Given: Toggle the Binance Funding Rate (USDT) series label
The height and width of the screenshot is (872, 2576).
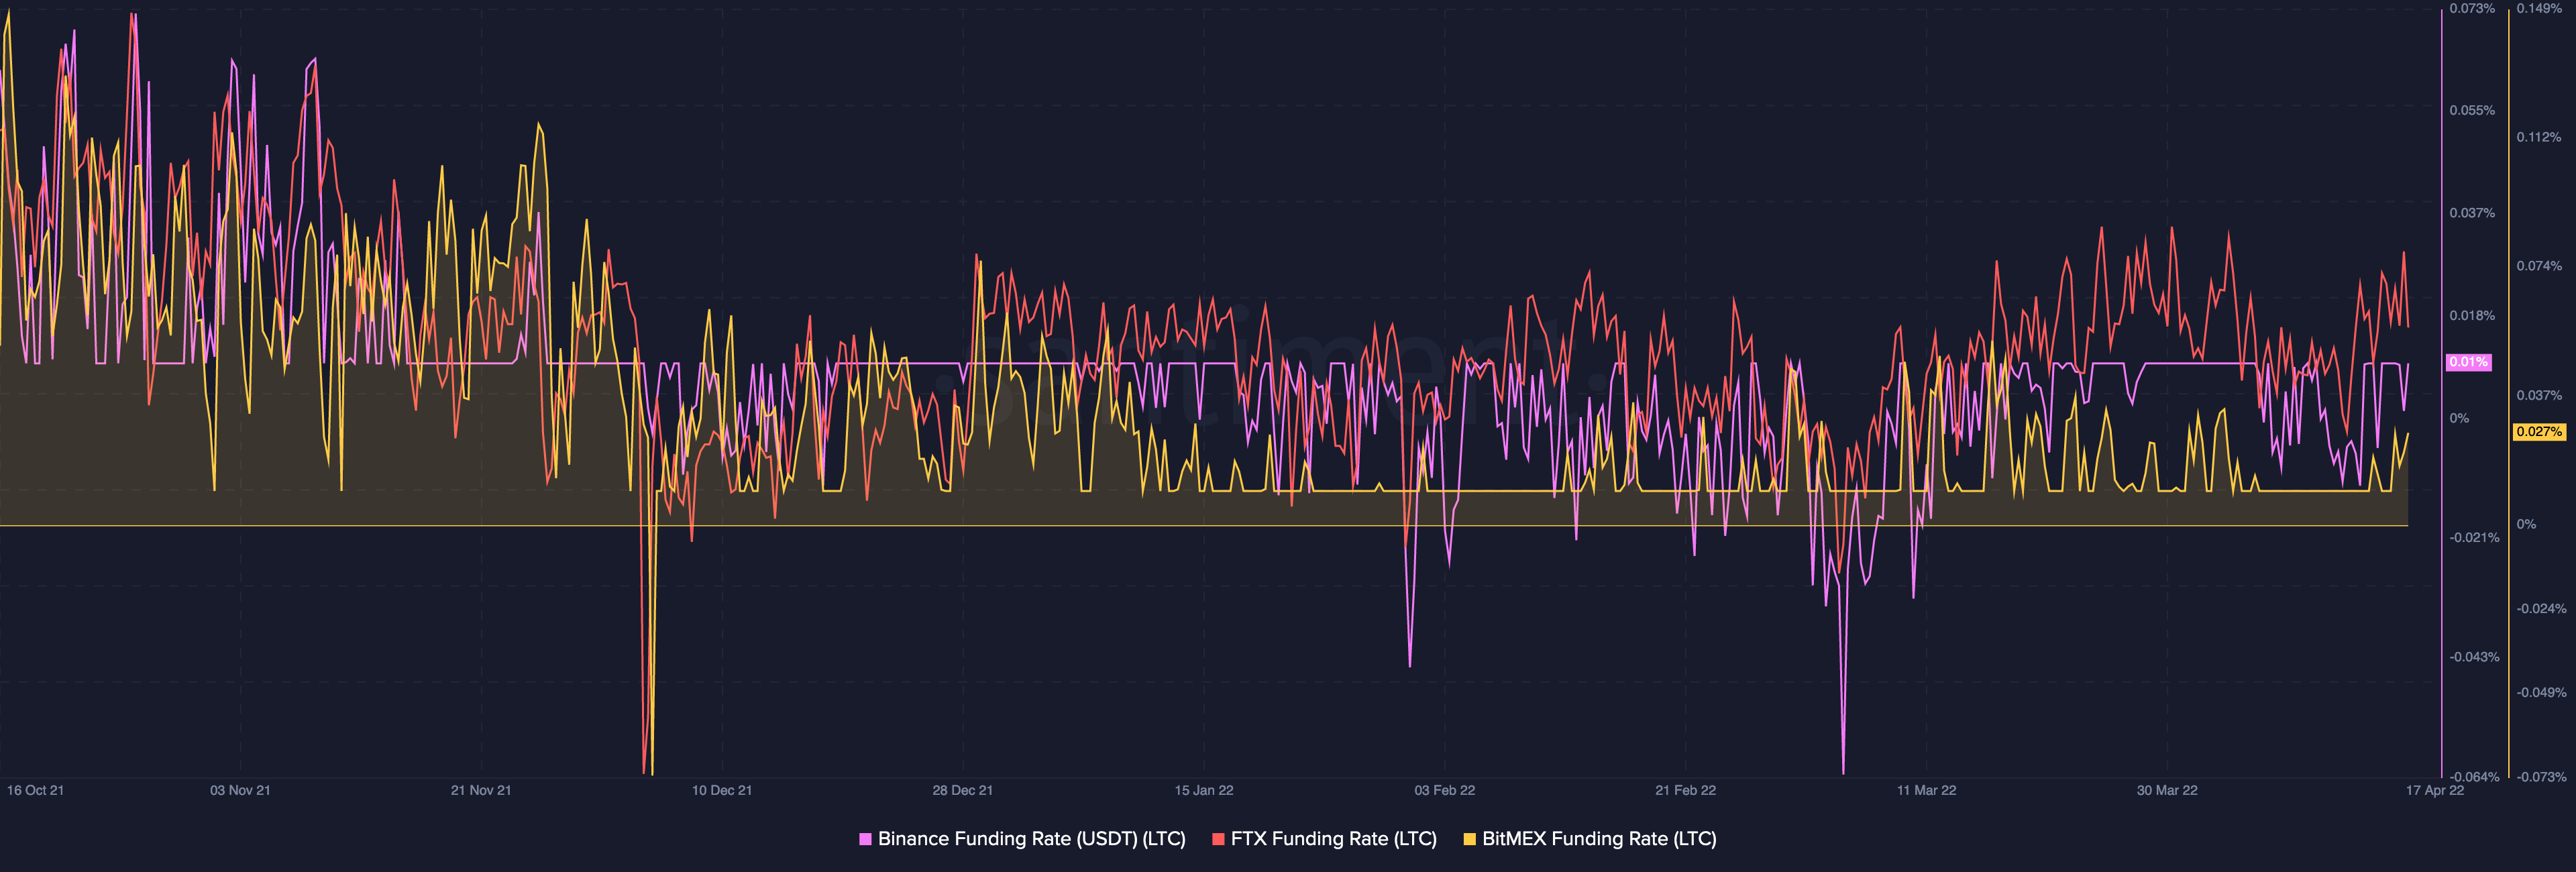Looking at the screenshot, I should tap(1031, 839).
